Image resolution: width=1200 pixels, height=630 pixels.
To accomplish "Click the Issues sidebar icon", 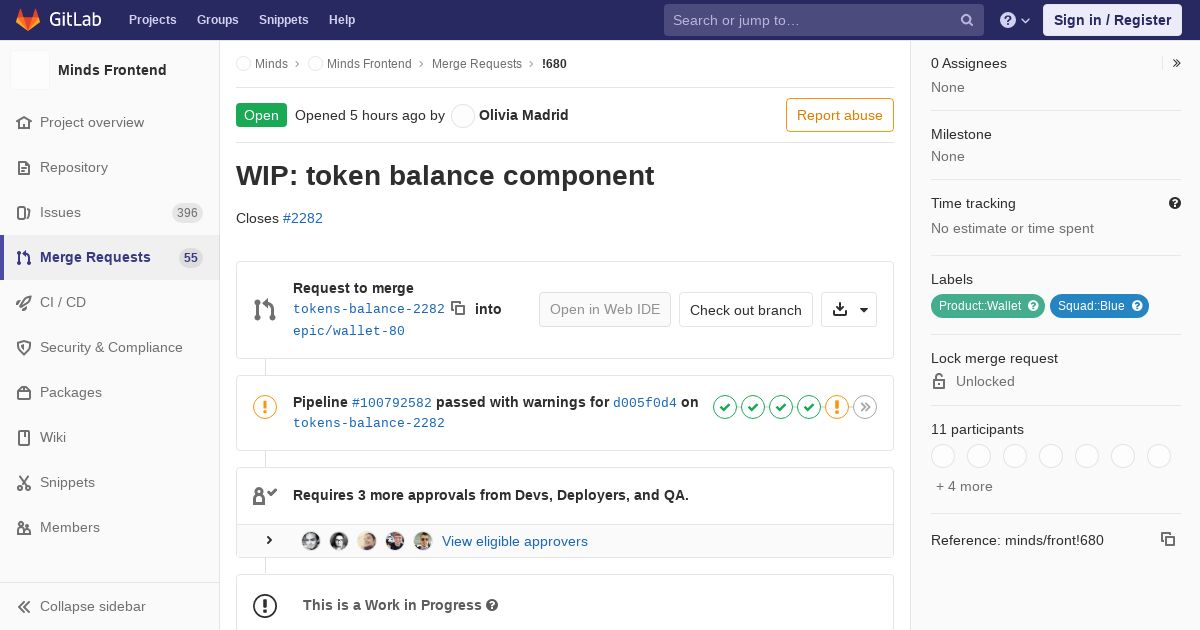I will (x=24, y=212).
